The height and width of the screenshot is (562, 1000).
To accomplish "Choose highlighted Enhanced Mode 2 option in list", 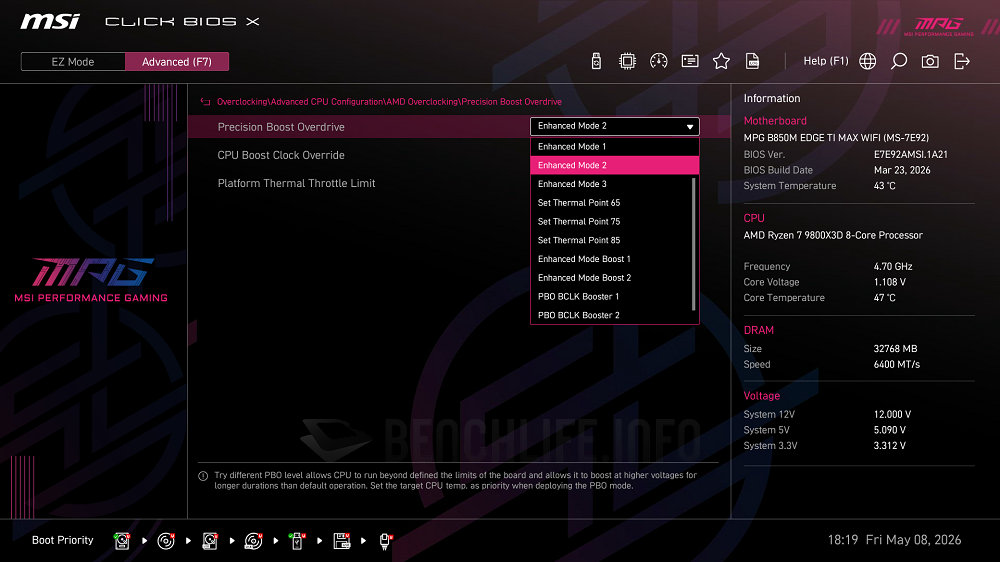I will [615, 165].
